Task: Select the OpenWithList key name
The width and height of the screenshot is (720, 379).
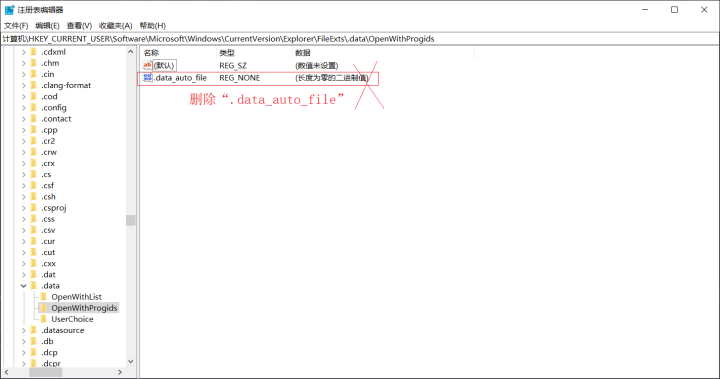Action: pos(76,297)
